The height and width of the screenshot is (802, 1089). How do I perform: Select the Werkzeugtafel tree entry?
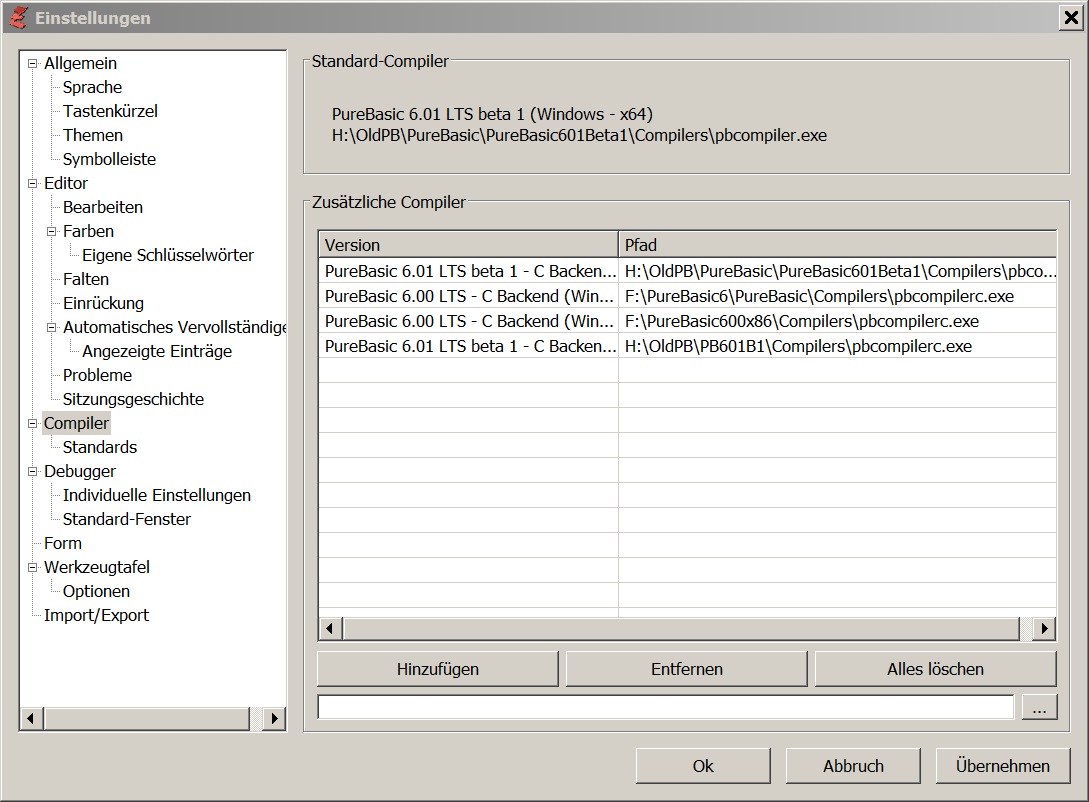tap(97, 567)
